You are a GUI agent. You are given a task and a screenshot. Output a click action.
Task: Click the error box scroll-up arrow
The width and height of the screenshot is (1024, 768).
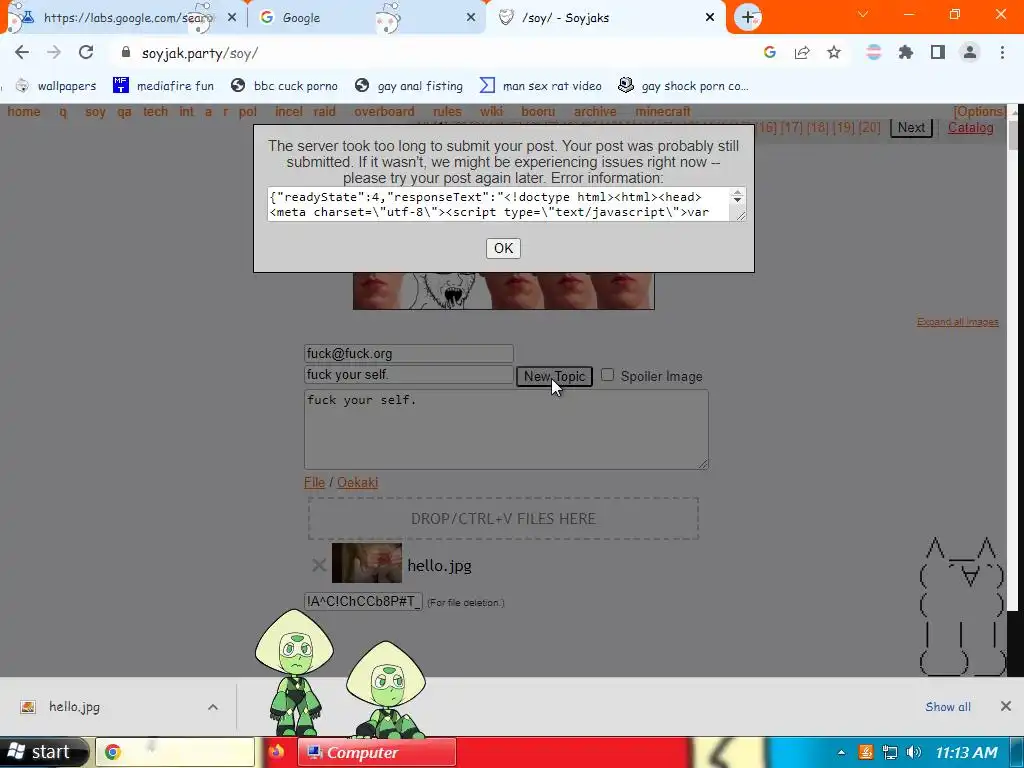pos(737,193)
